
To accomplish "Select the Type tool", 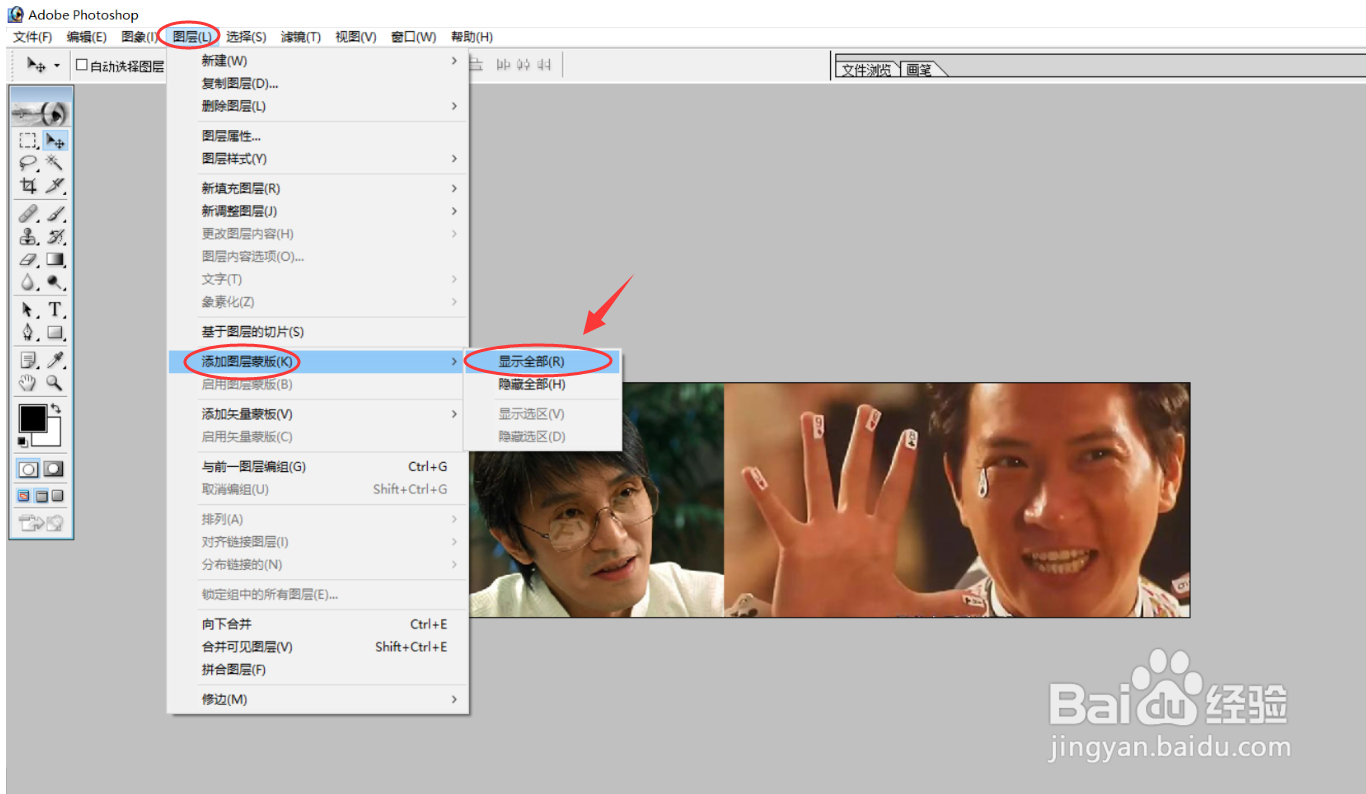I will (56, 310).
